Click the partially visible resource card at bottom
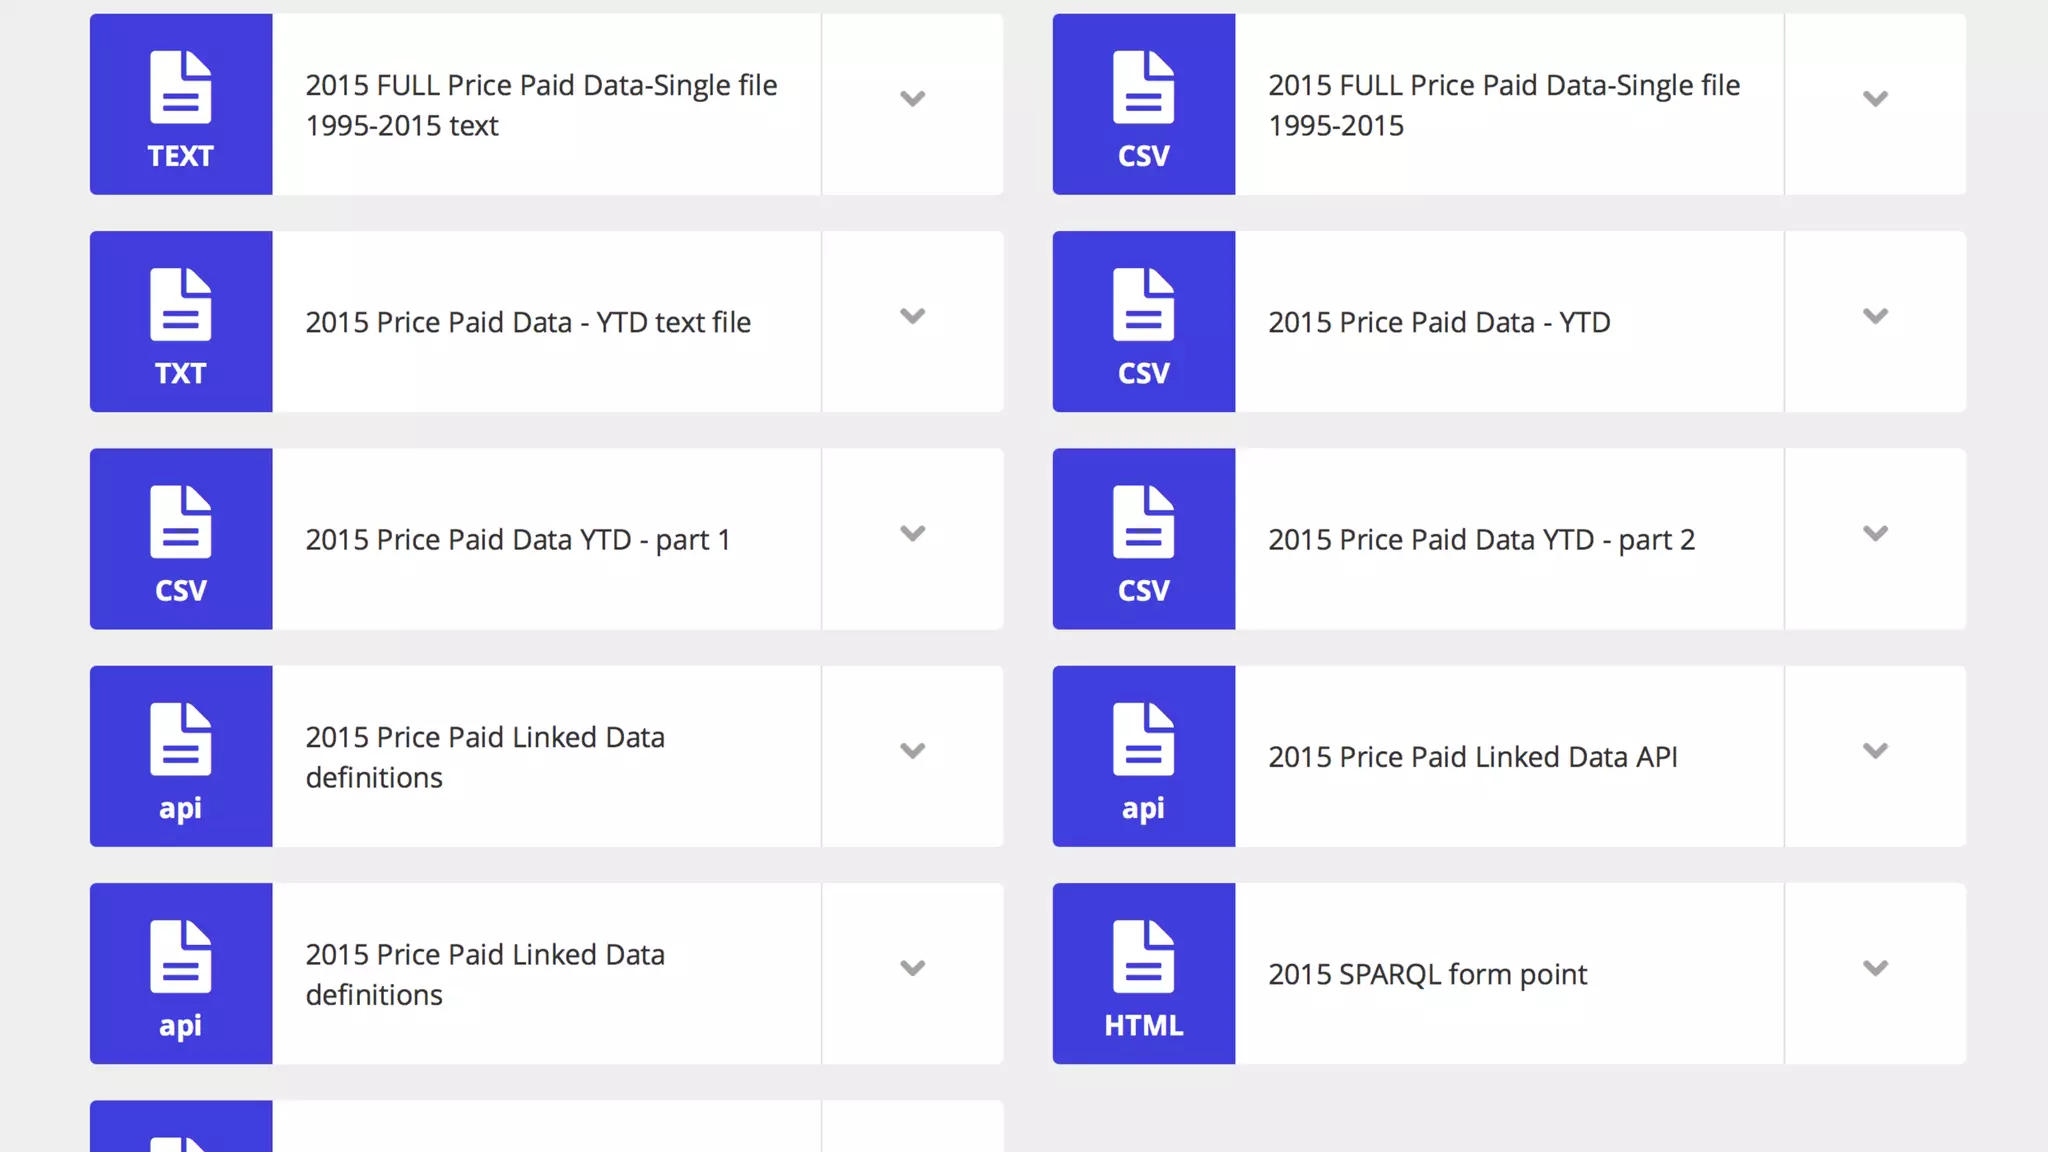The width and height of the screenshot is (2048, 1152). click(x=546, y=1126)
